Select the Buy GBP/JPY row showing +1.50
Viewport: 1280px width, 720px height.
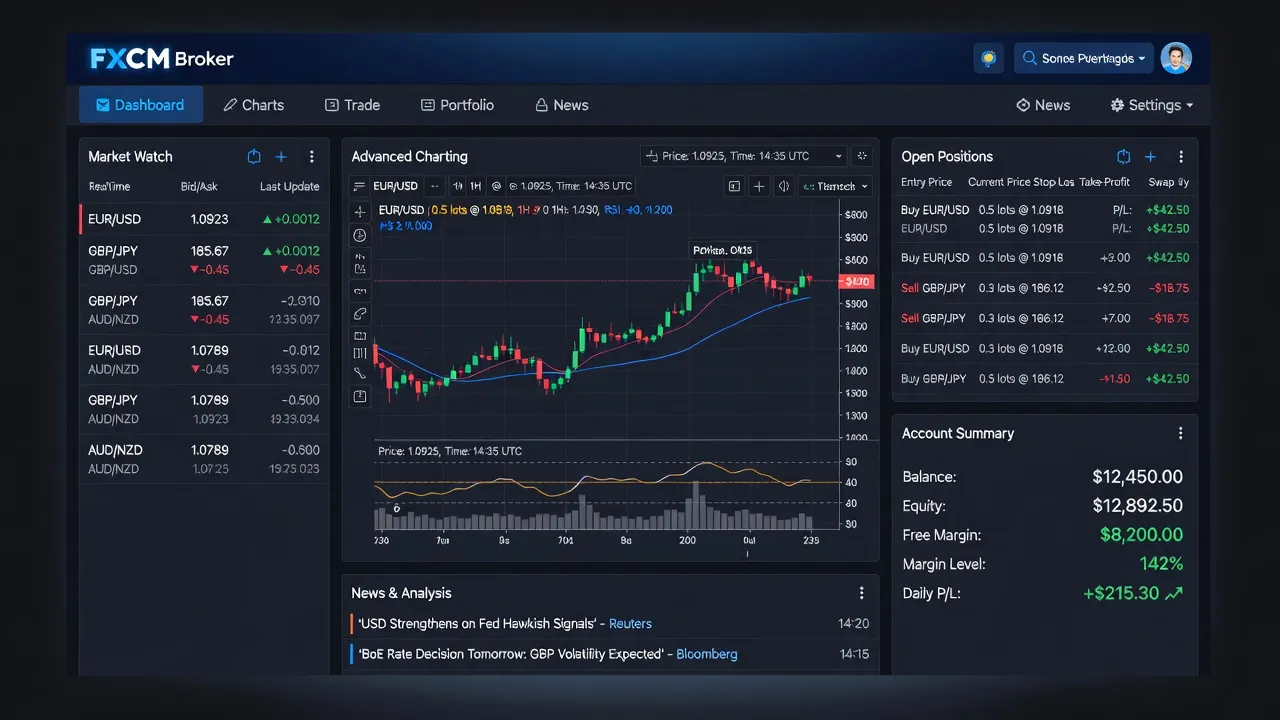(x=1045, y=379)
